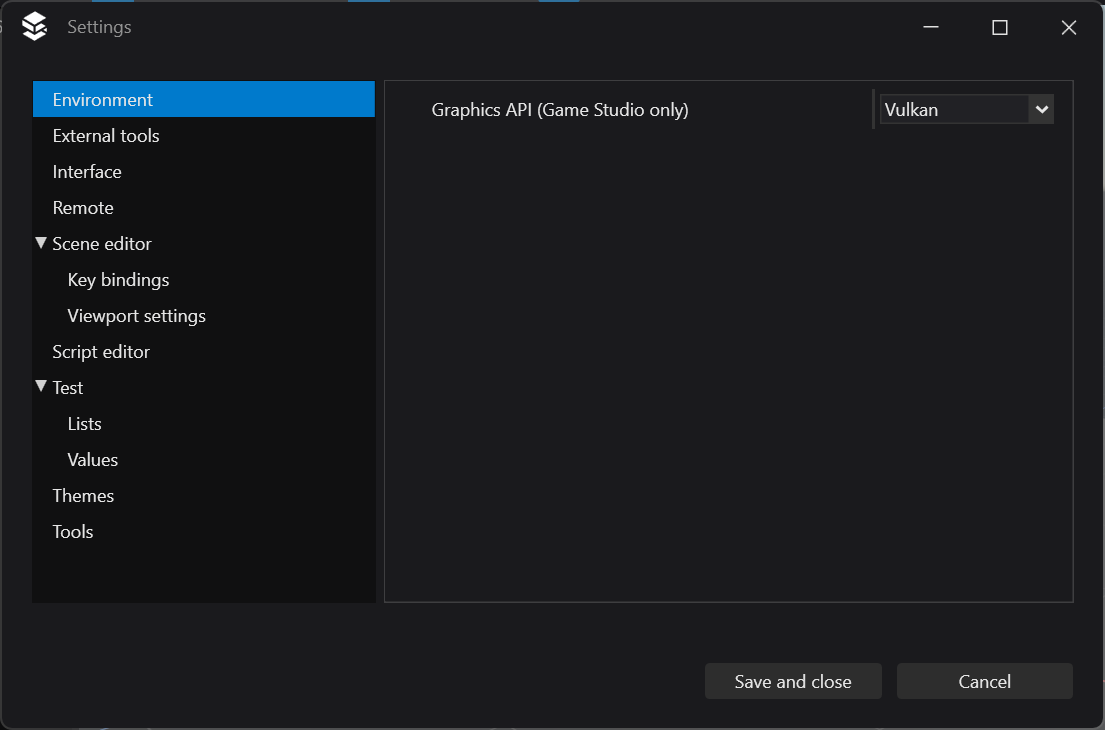
Task: Click the Stride logo icon in title bar
Action: (x=34, y=27)
